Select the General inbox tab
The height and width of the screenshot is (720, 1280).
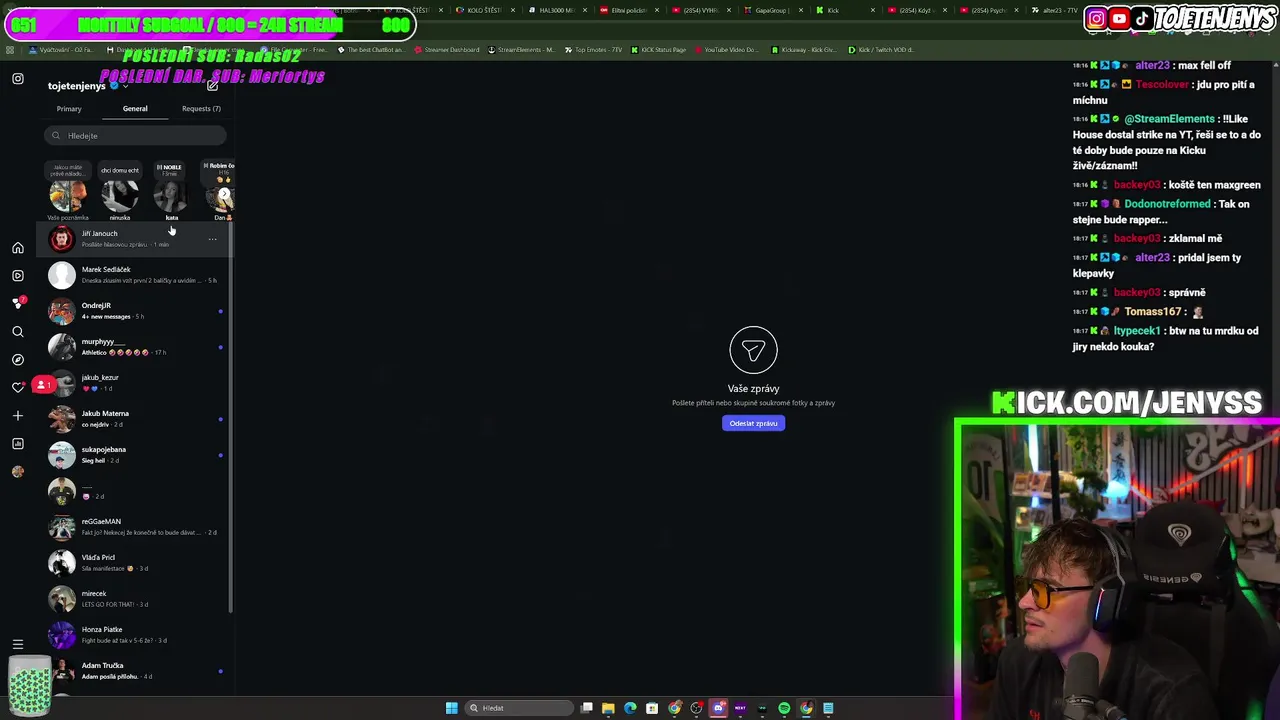tap(135, 108)
